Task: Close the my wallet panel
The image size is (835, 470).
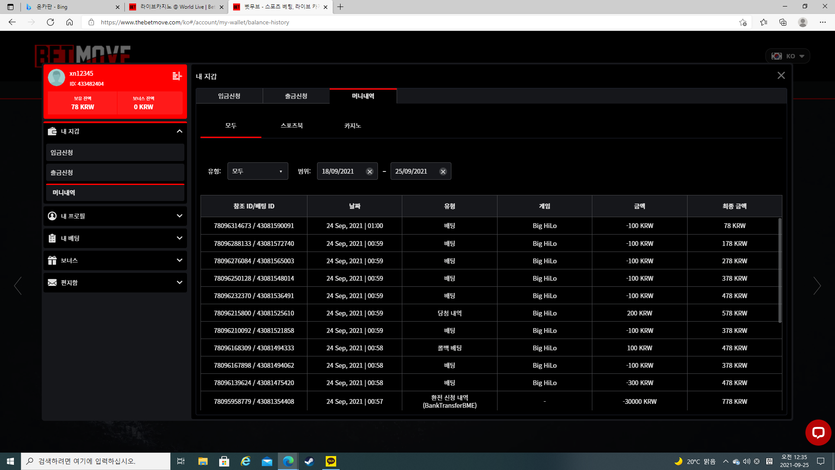Action: click(781, 76)
